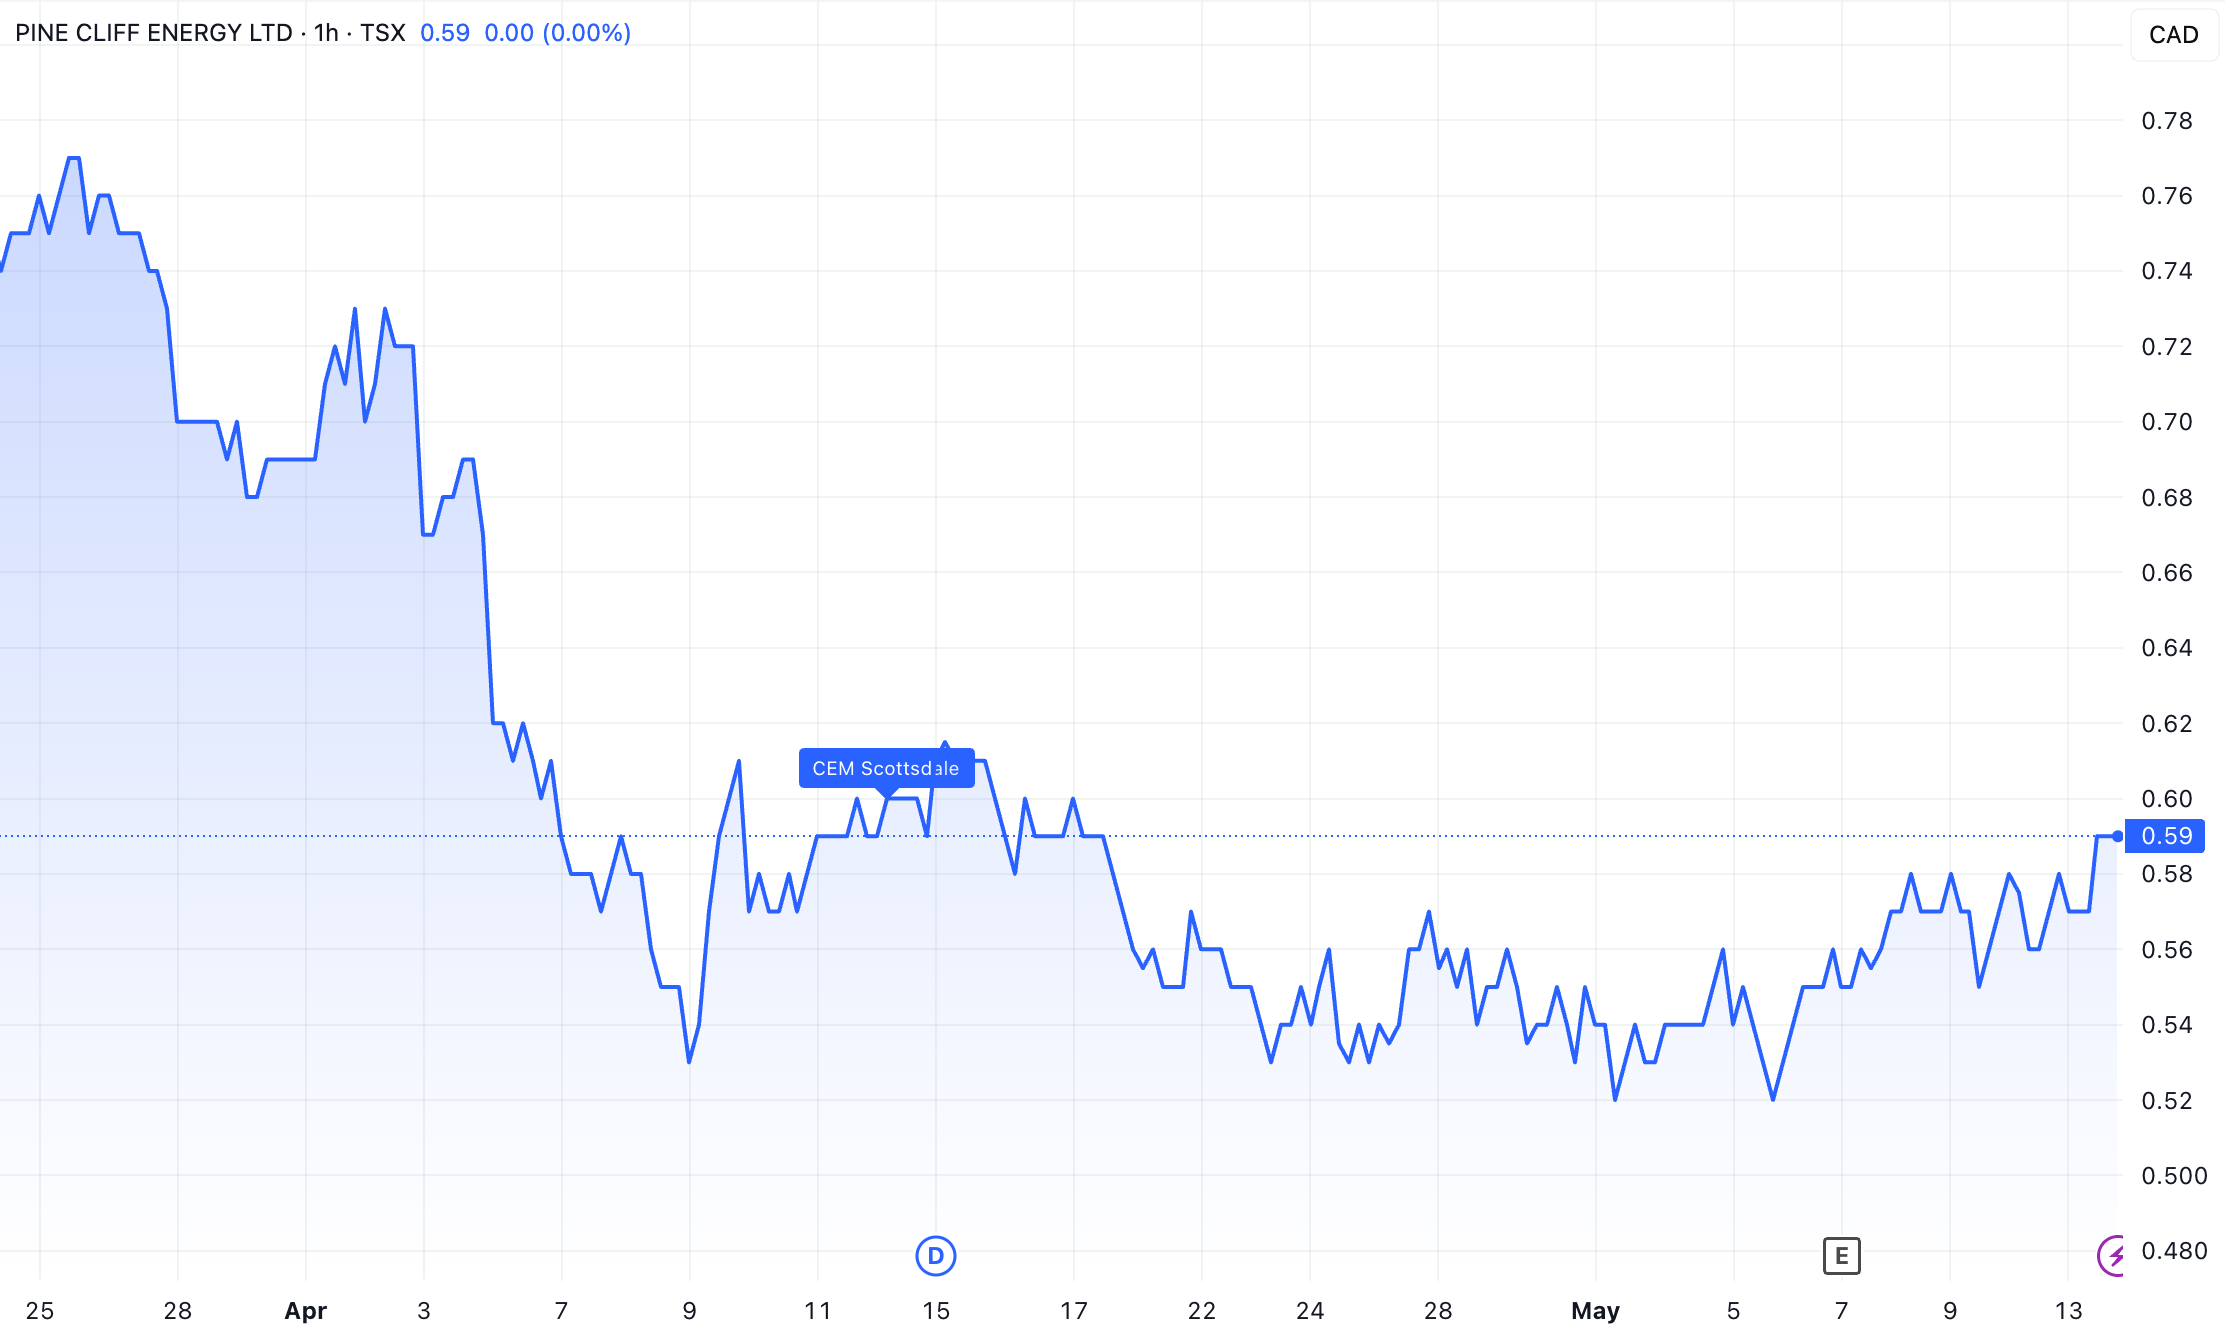Click the '17' date axis label
Image resolution: width=2225 pixels, height=1334 pixels.
[1073, 1311]
